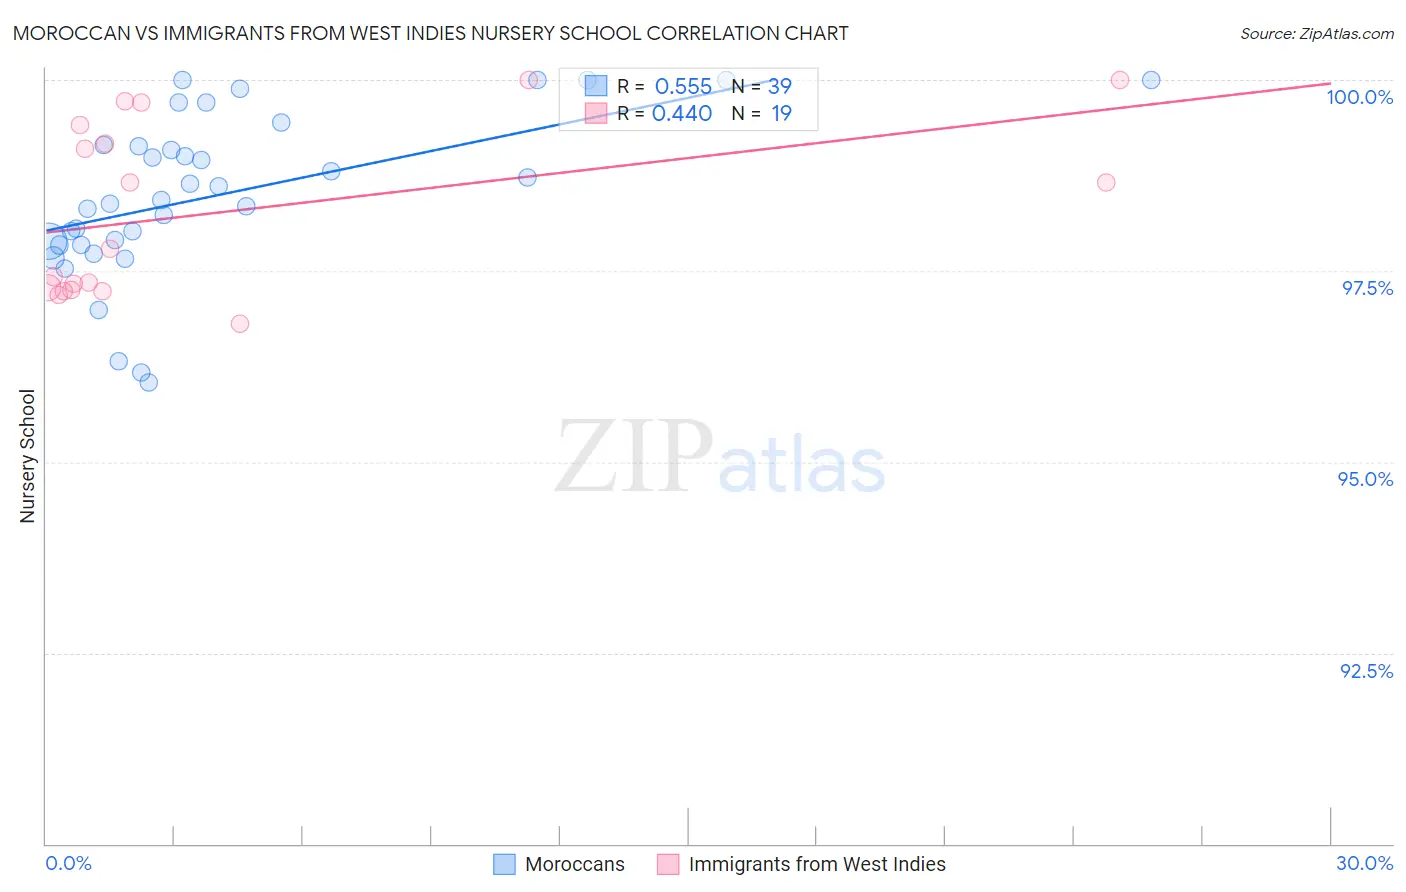Click the pink R = 0.440 stats swatch

[596, 113]
